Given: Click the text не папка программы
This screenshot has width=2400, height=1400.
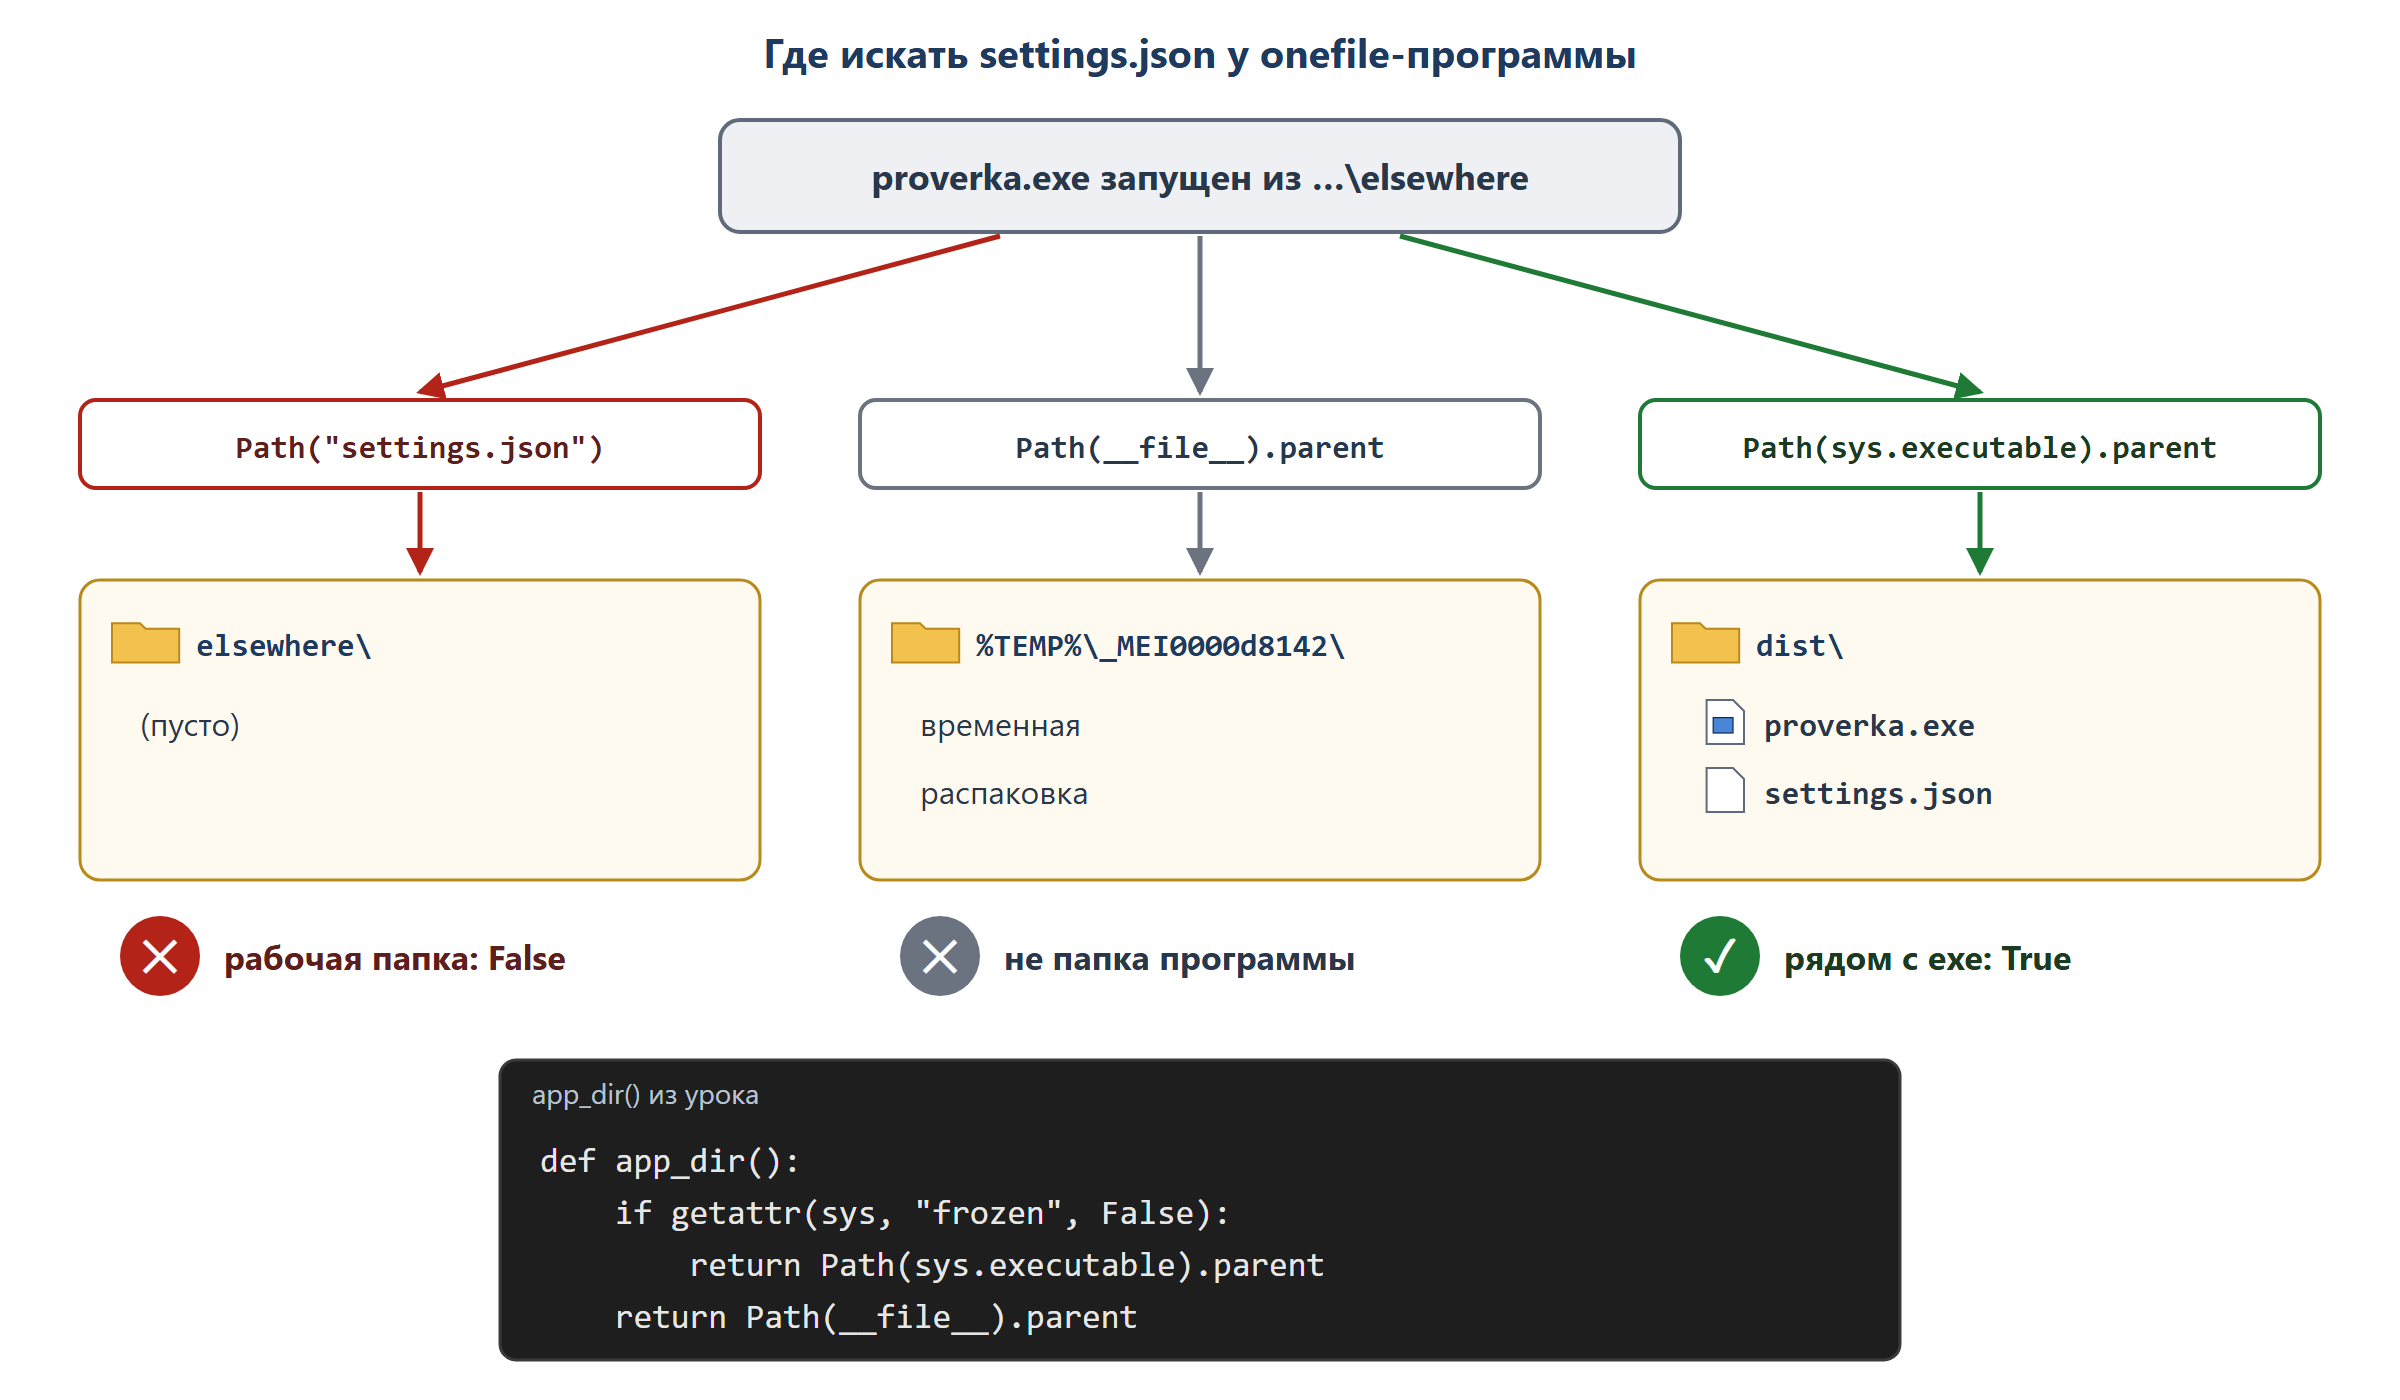Looking at the screenshot, I should point(1179,959).
